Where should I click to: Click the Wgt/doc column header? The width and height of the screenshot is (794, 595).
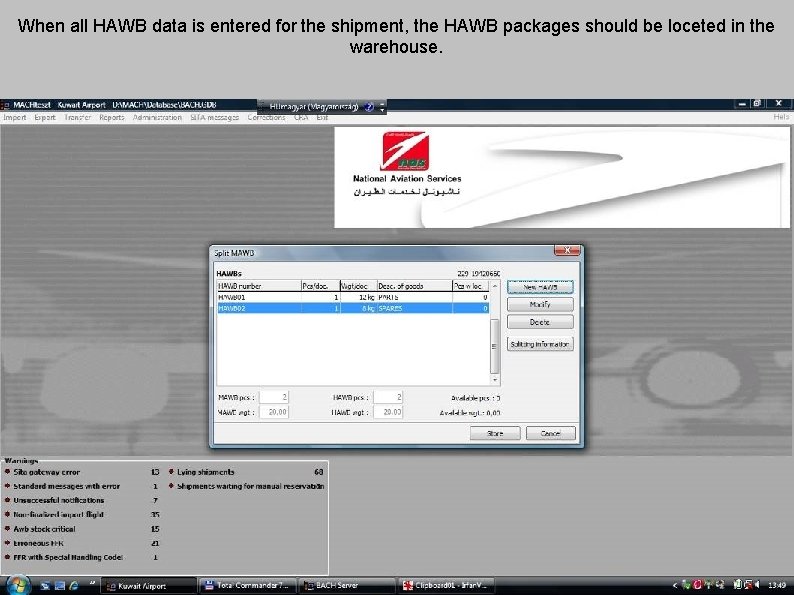pyautogui.click(x=358, y=286)
